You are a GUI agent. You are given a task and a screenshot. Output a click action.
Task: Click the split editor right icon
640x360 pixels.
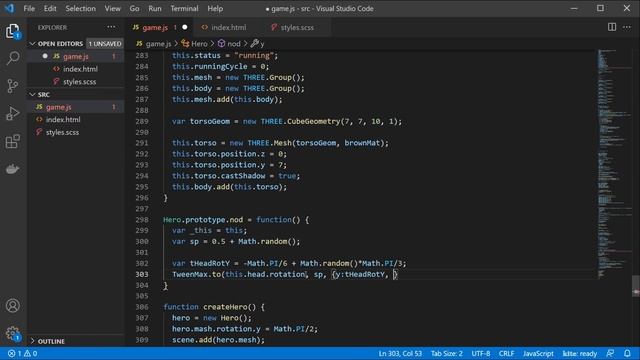(612, 27)
